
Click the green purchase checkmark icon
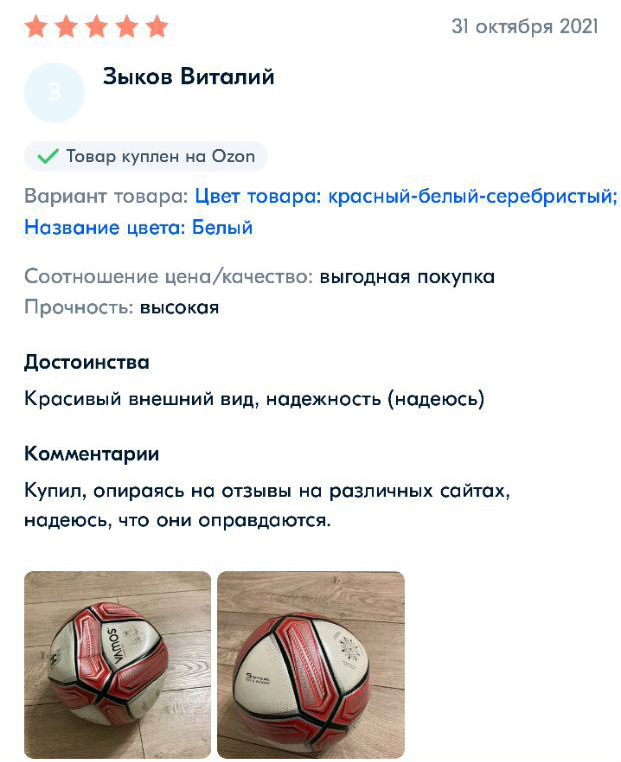(x=47, y=156)
